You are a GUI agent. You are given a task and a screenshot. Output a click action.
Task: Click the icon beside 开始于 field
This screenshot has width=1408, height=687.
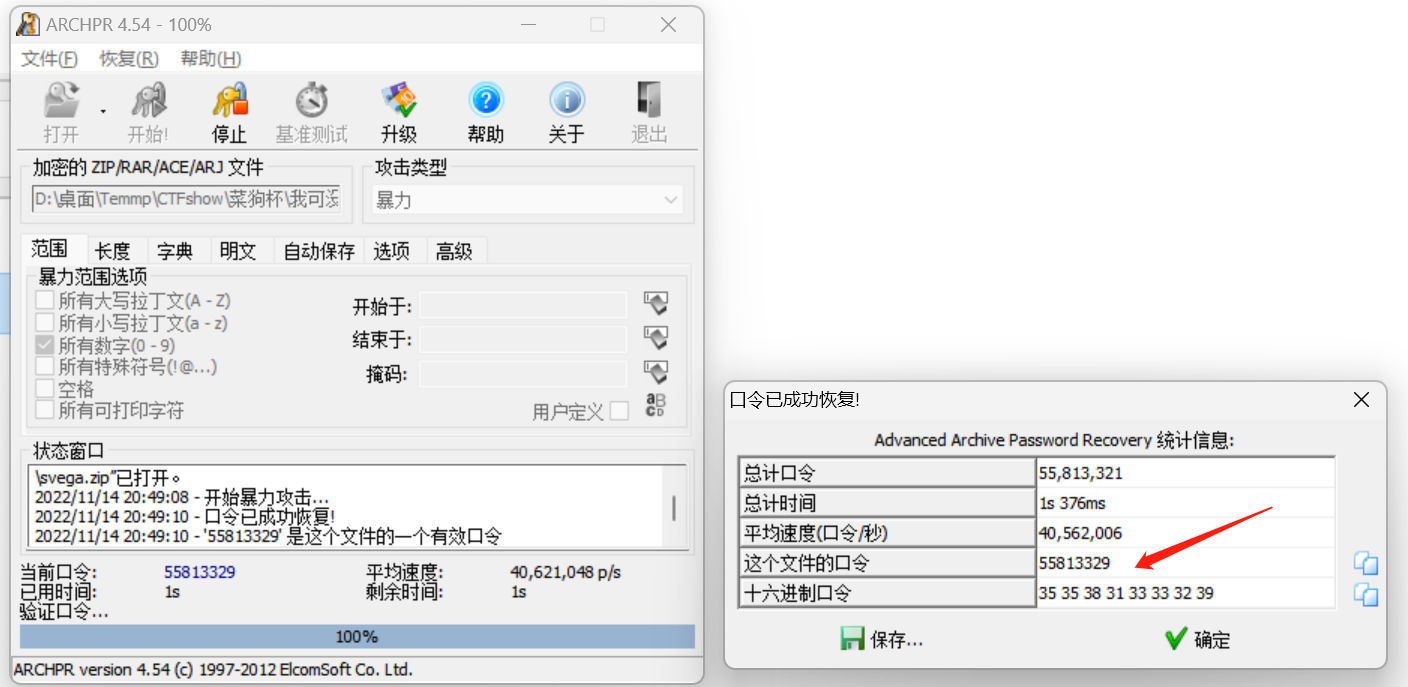(656, 303)
